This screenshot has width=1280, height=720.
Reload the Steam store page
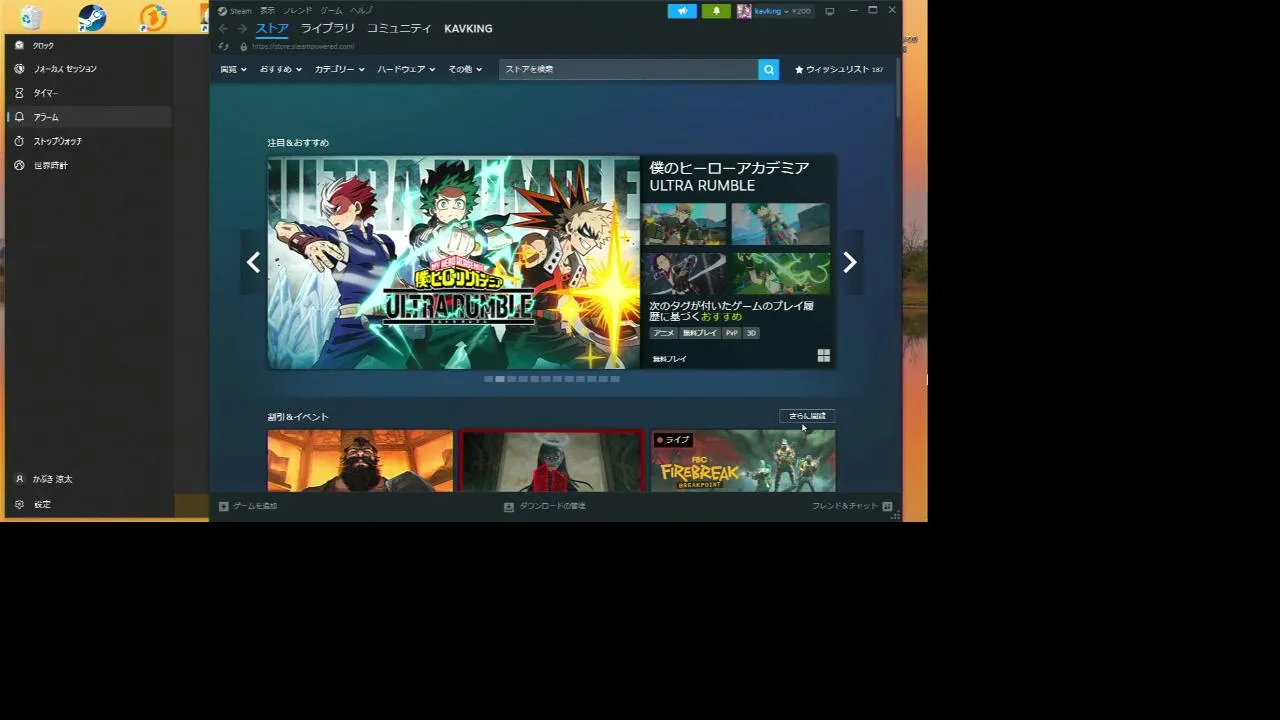(x=224, y=46)
